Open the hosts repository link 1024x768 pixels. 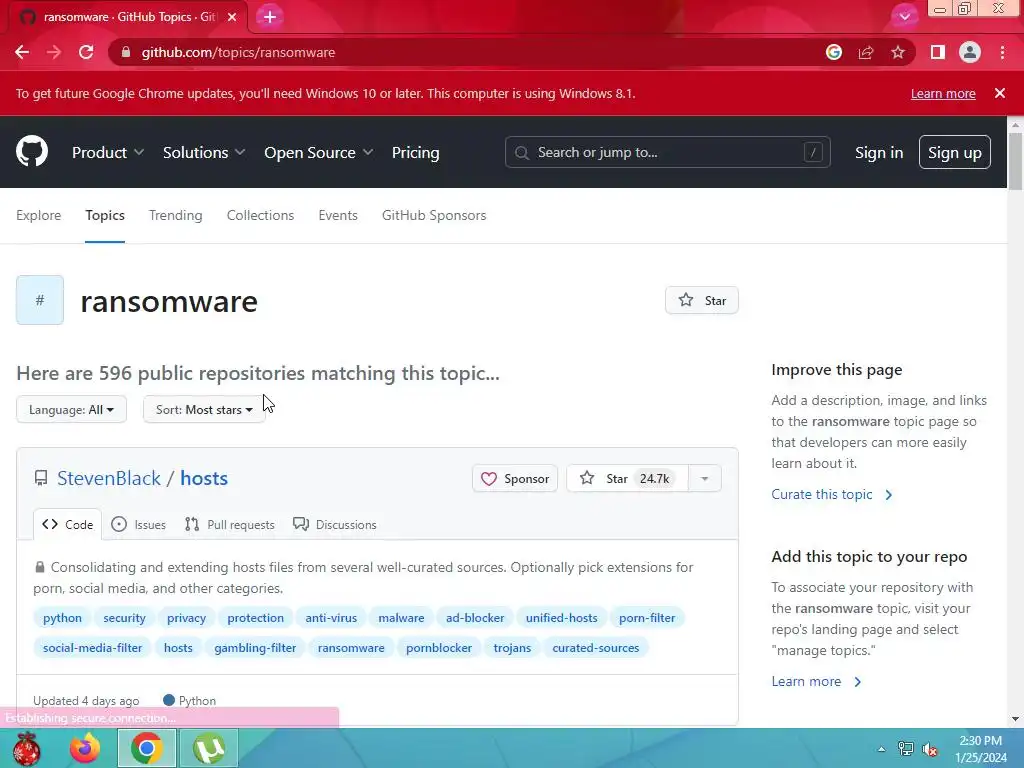204,478
